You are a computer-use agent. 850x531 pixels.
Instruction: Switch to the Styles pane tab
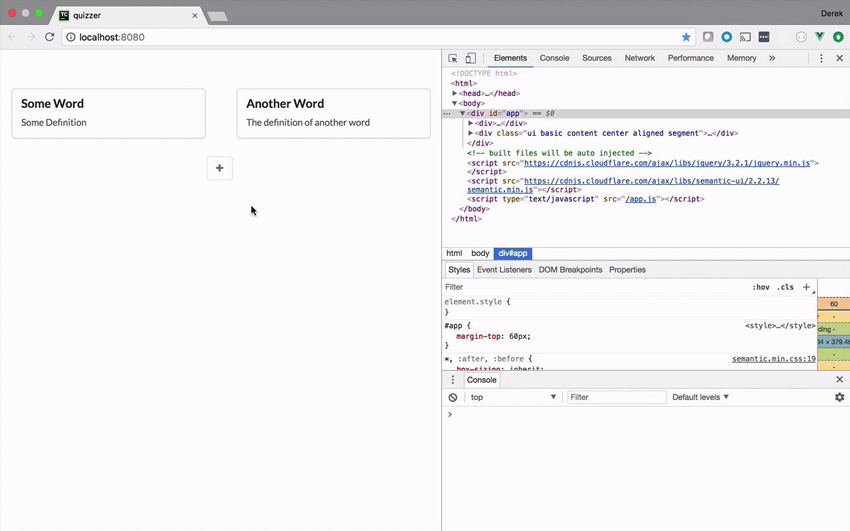(x=459, y=270)
